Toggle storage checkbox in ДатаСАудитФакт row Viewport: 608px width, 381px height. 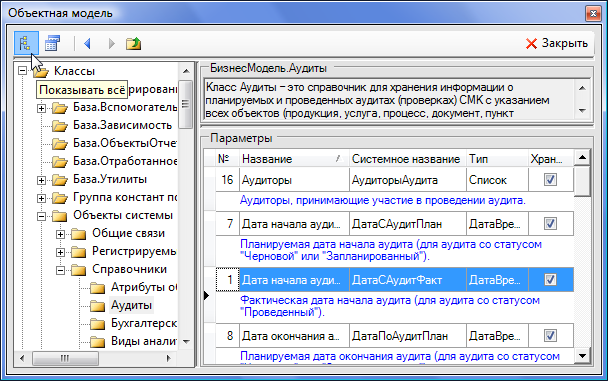(550, 279)
